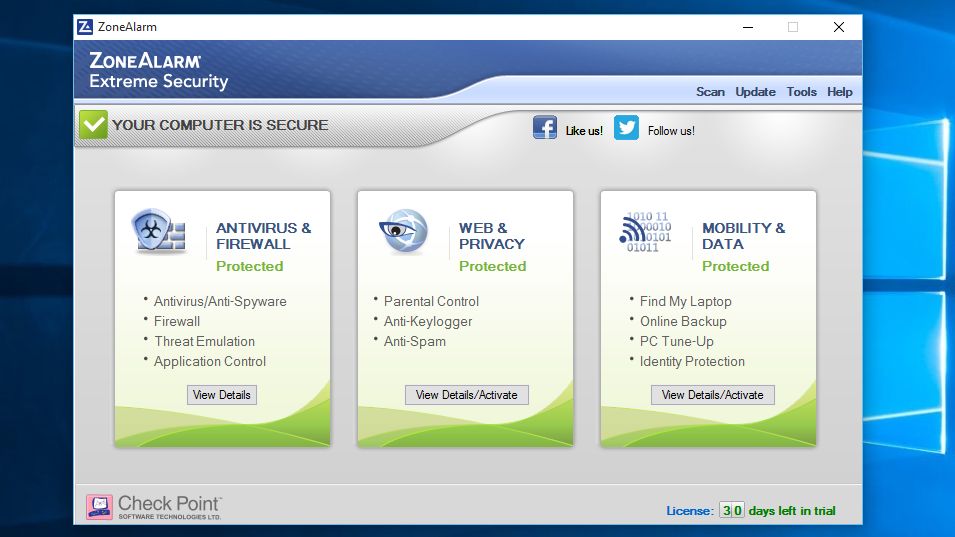
Task: Click the ZoneAlarm title bar Z icon
Action: 85,27
